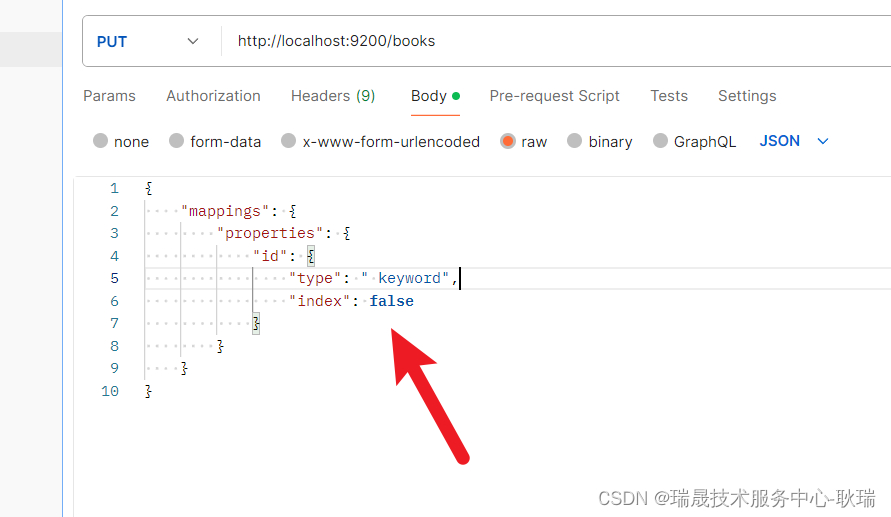Click the "type" key on line 5

click(x=315, y=278)
